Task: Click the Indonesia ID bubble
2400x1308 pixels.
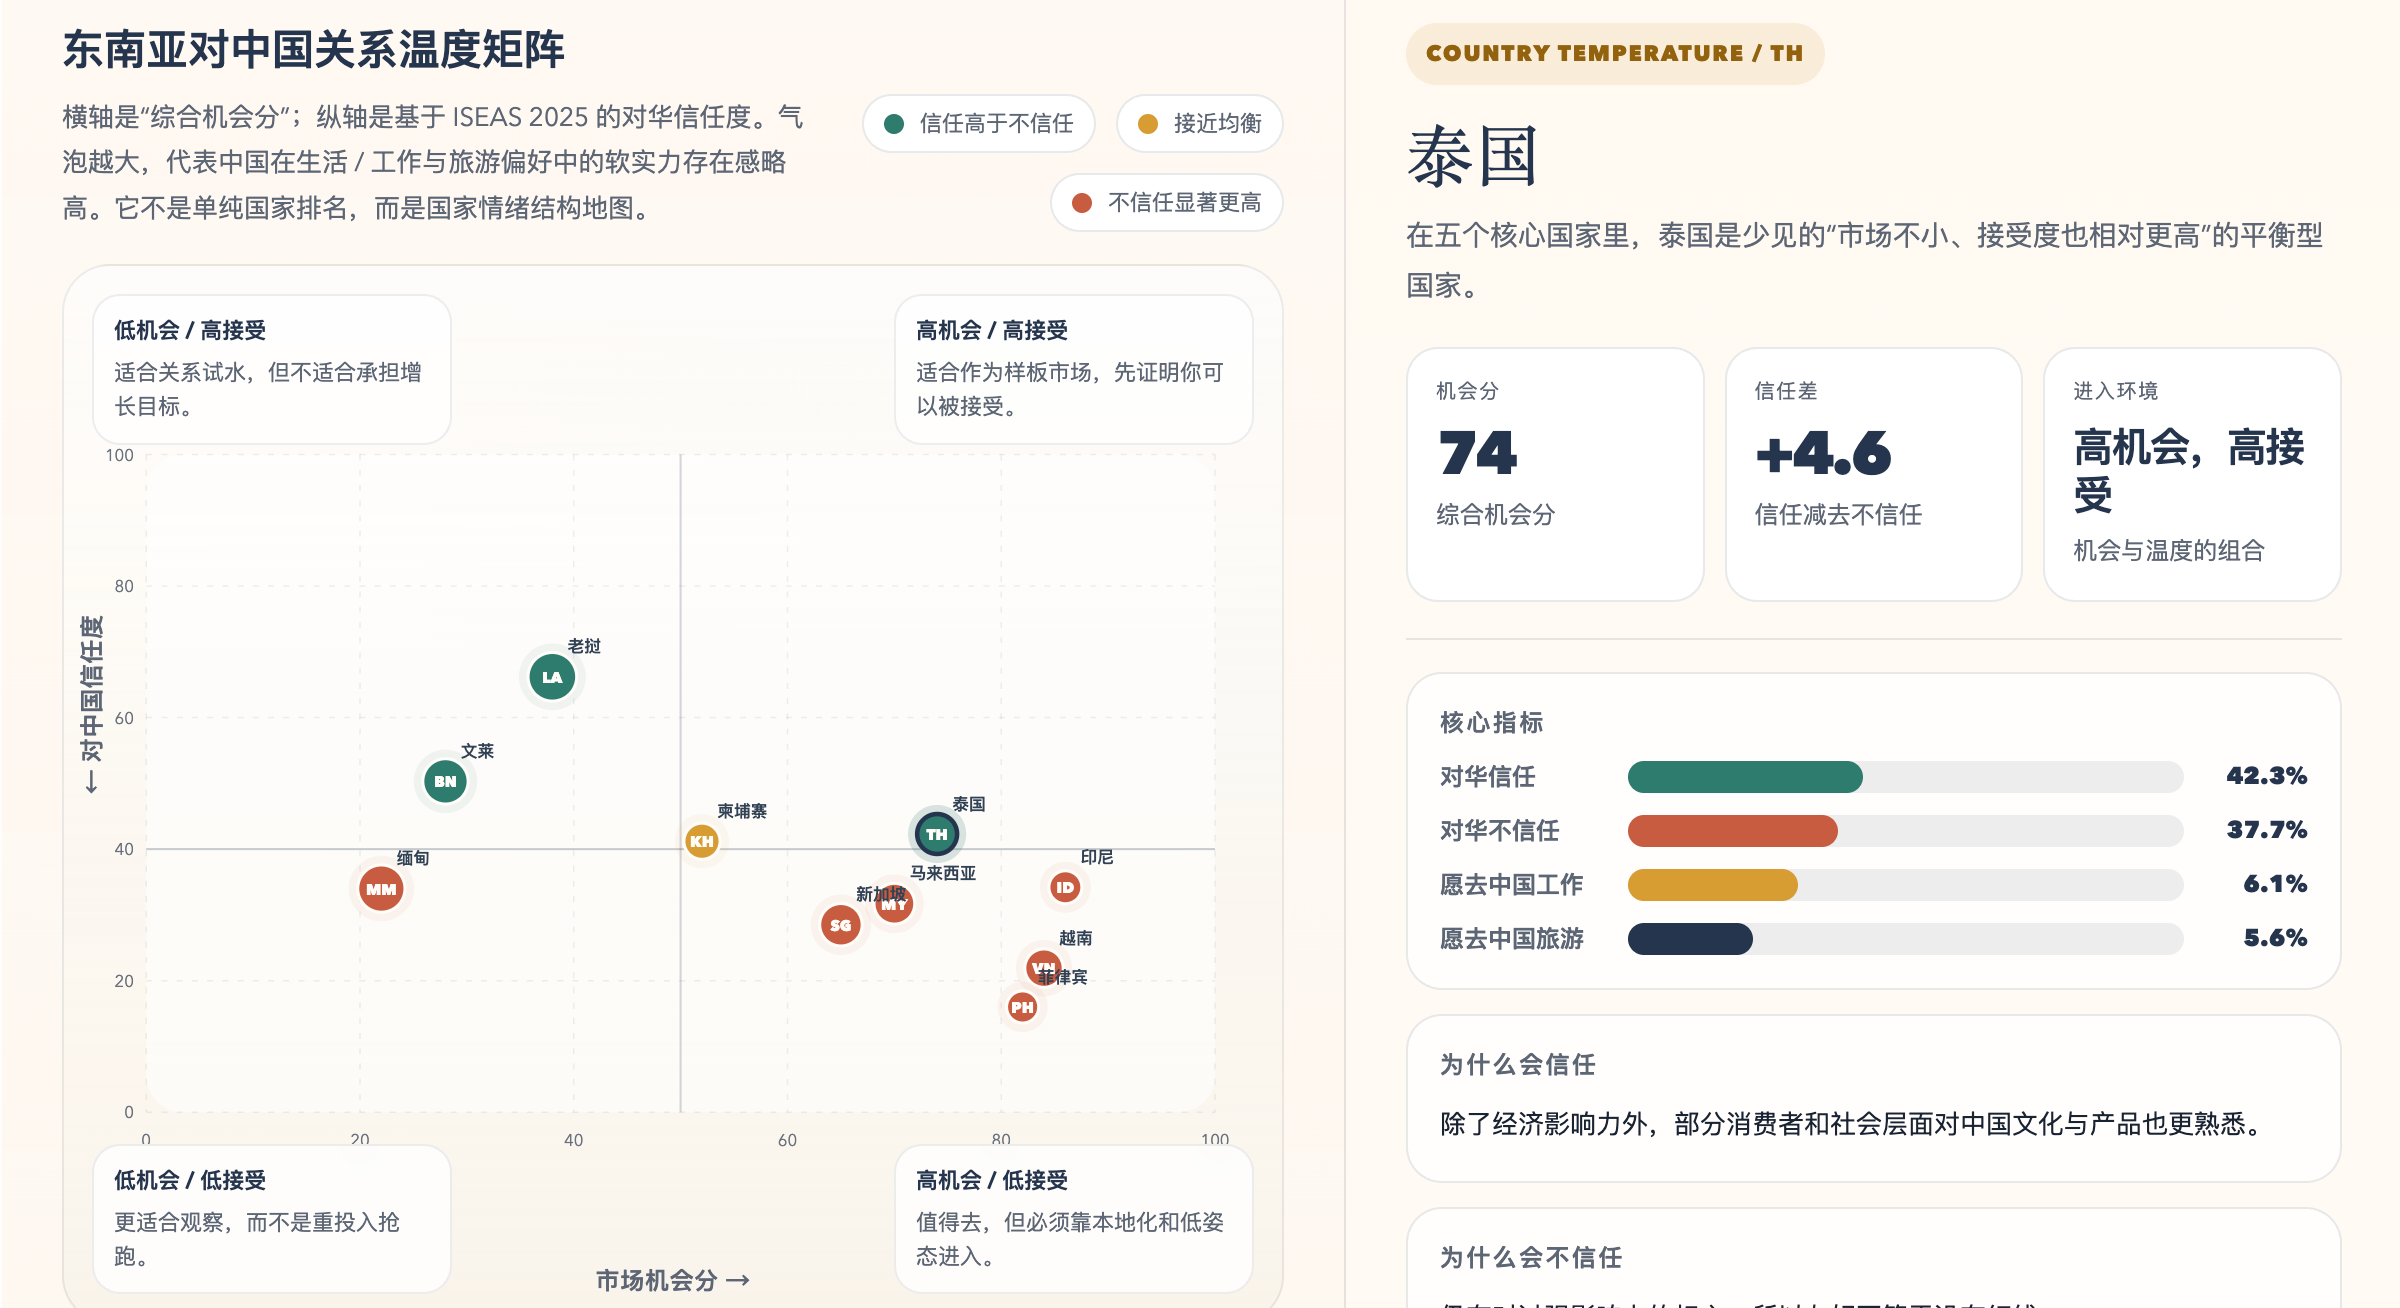Action: [x=1065, y=887]
